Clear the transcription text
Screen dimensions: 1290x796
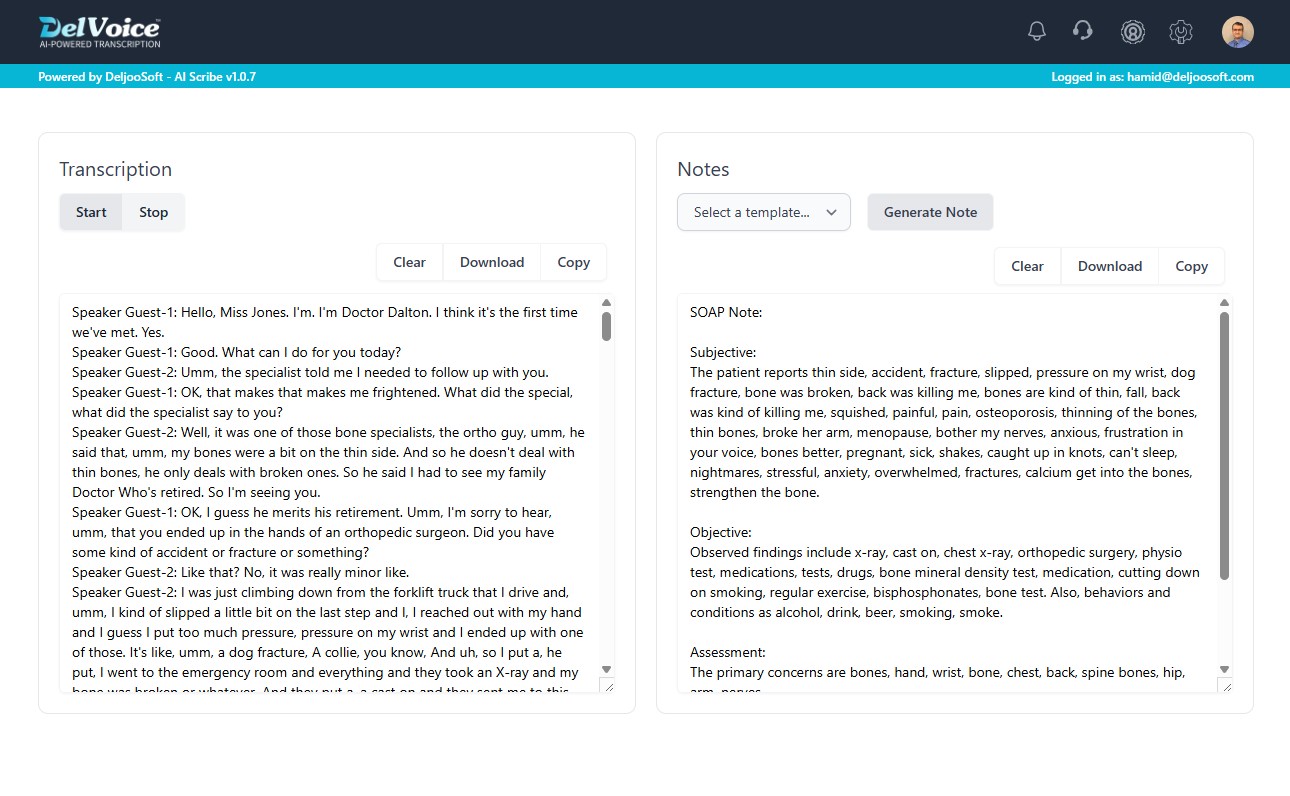pos(409,262)
